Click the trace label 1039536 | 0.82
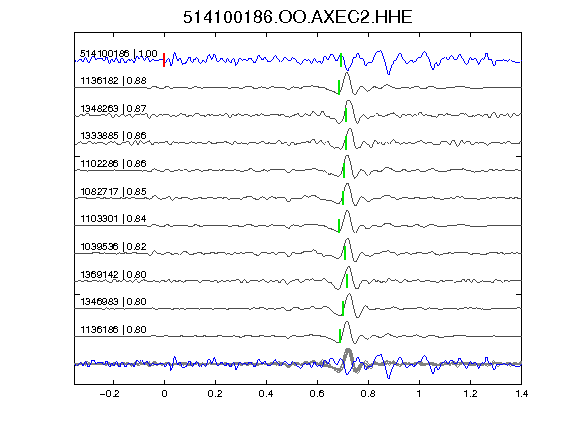Screen dimensions: 576x432 (x=113, y=246)
